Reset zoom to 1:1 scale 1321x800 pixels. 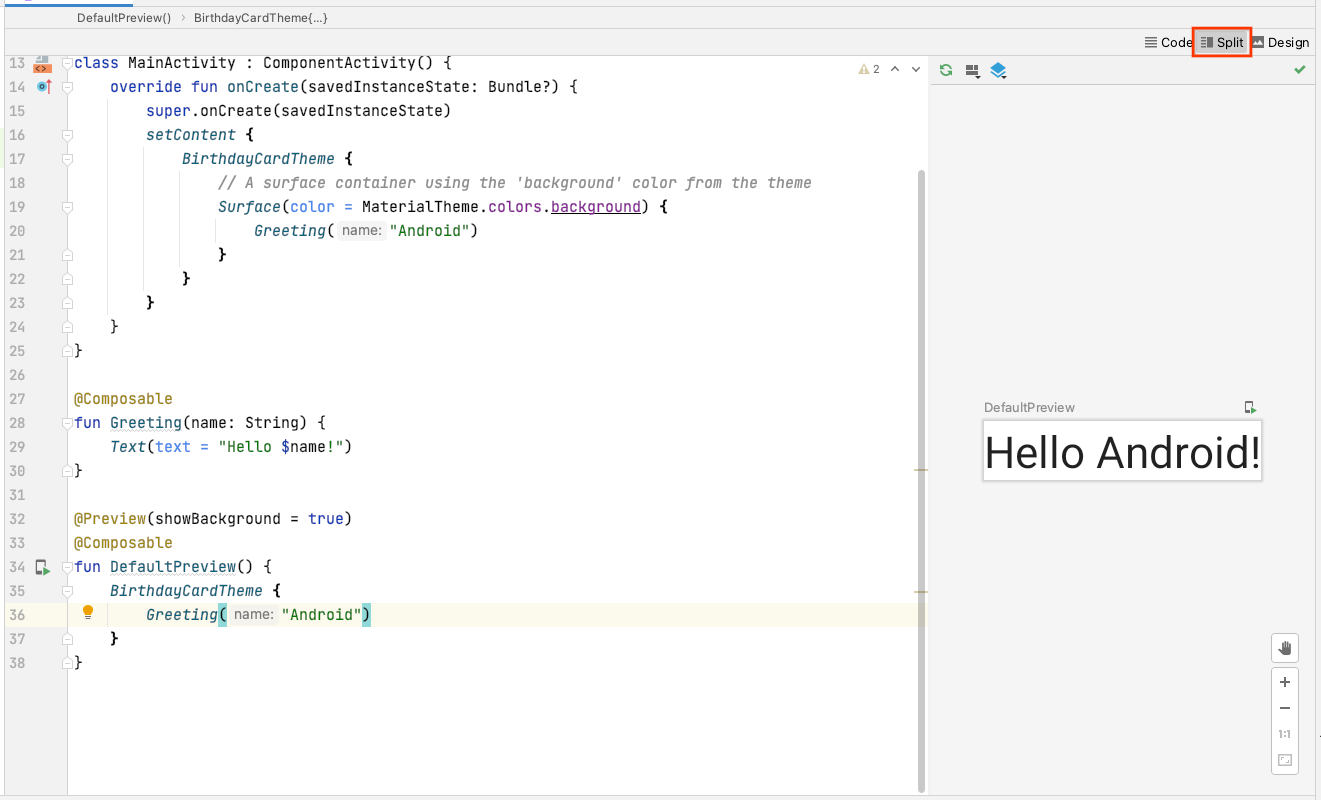(1285, 734)
